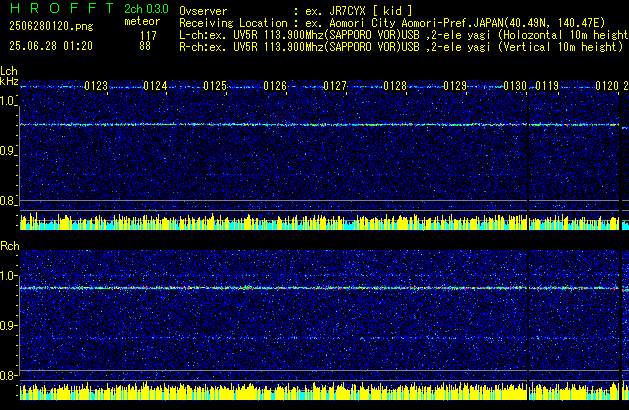Click the Lch yellow signal level bar graph
Viewport: 629px width, 410px height.
point(319,222)
